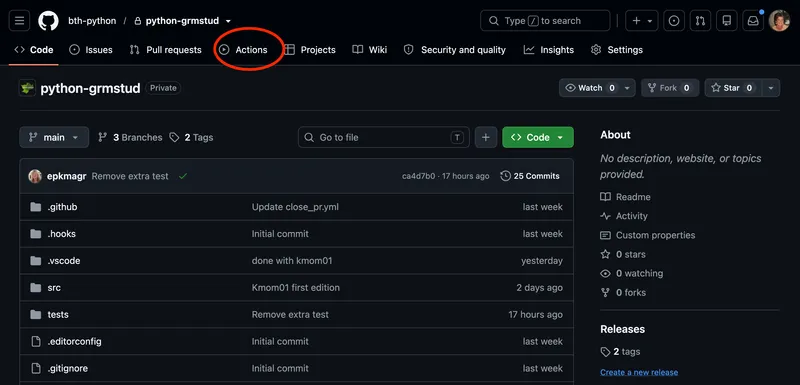Open notifications inbox icon

point(753,21)
